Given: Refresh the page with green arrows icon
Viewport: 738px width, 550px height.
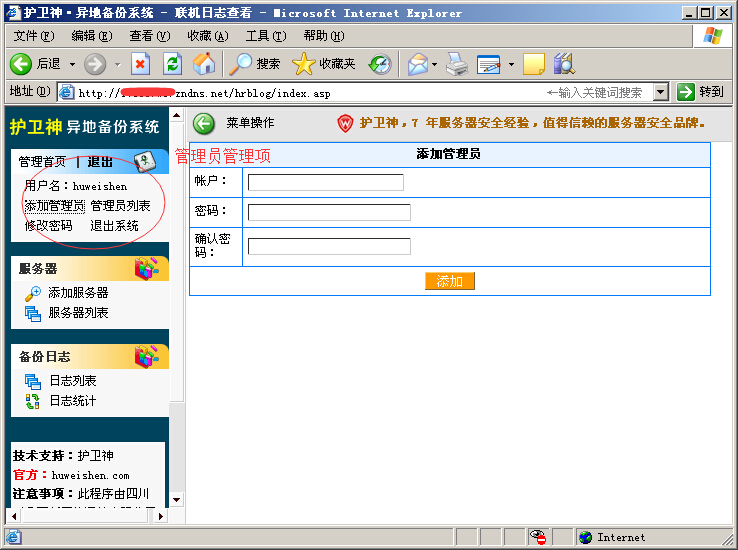Looking at the screenshot, I should point(172,64).
